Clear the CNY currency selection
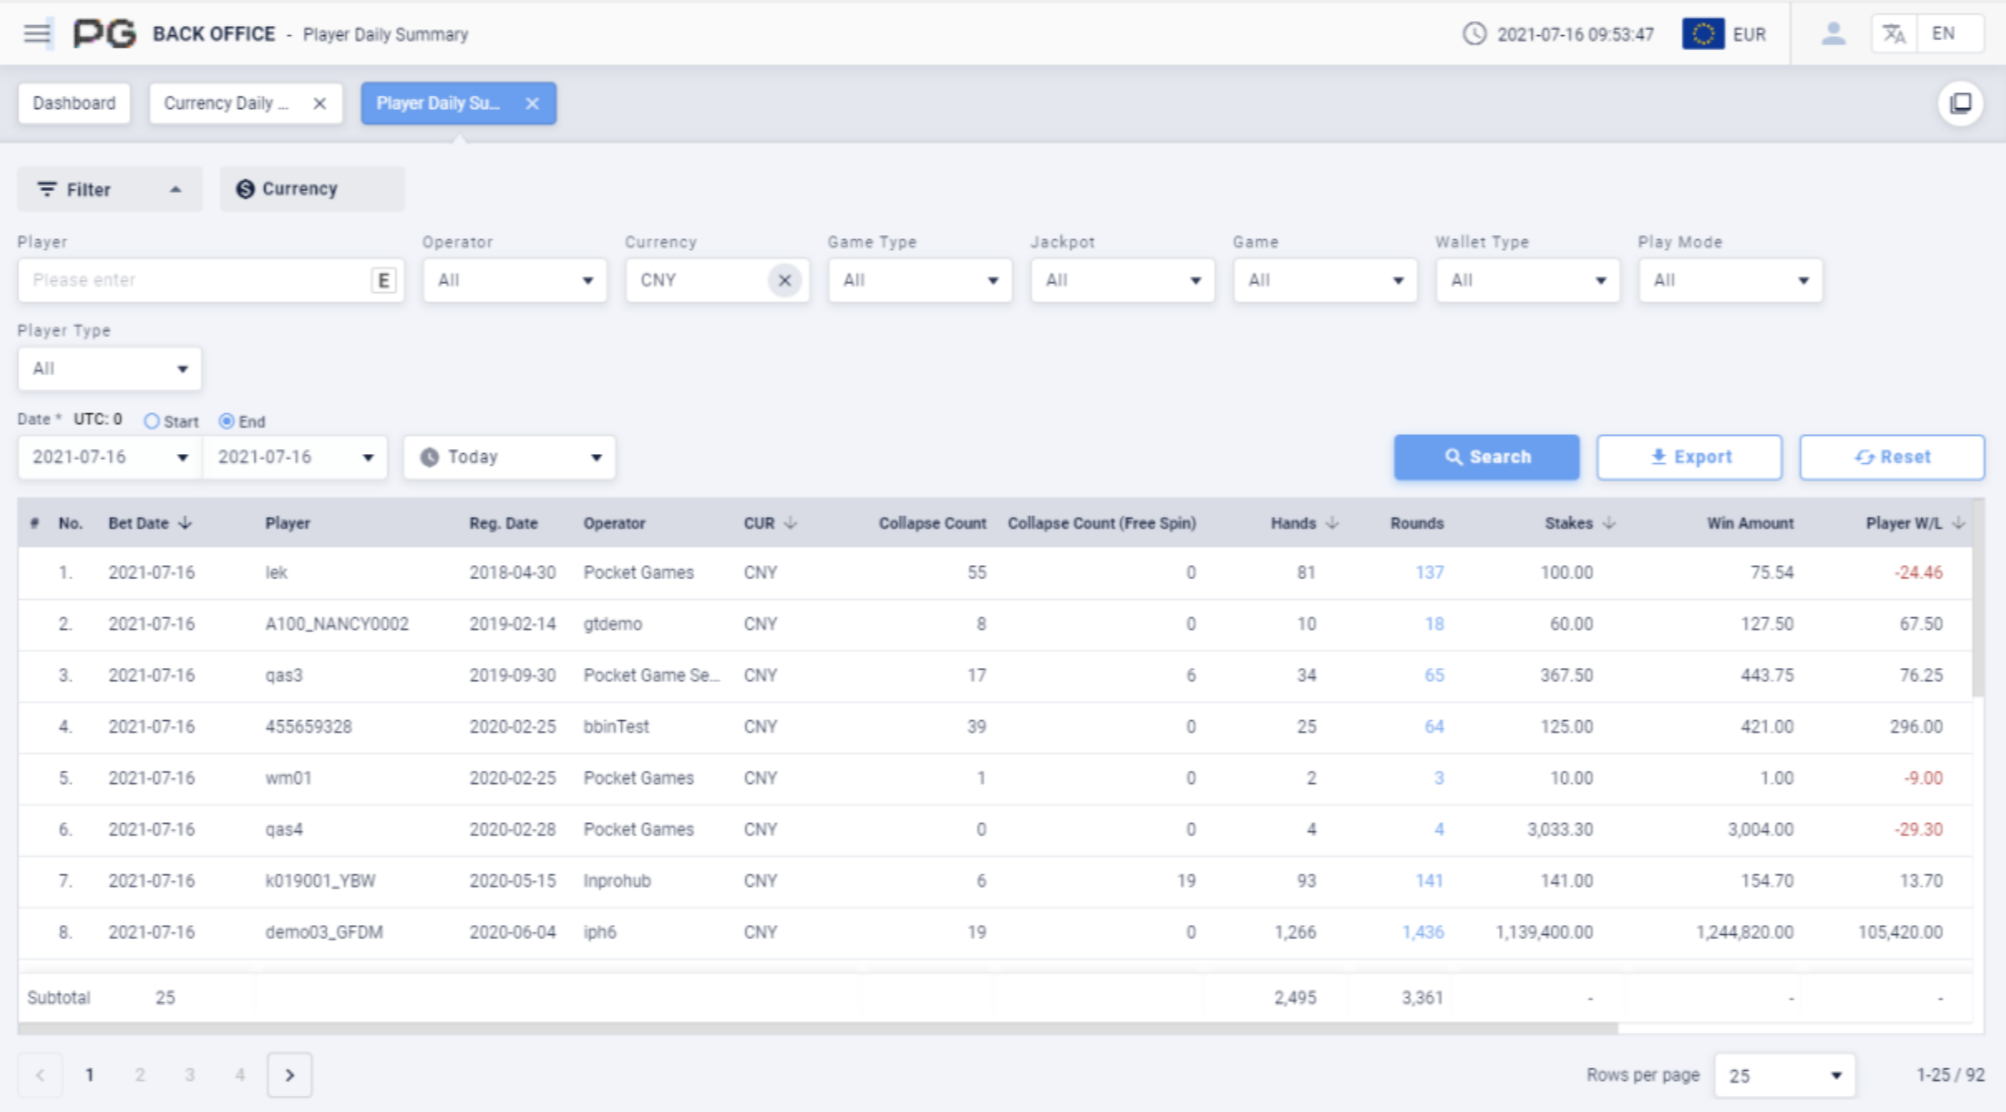 tap(785, 281)
